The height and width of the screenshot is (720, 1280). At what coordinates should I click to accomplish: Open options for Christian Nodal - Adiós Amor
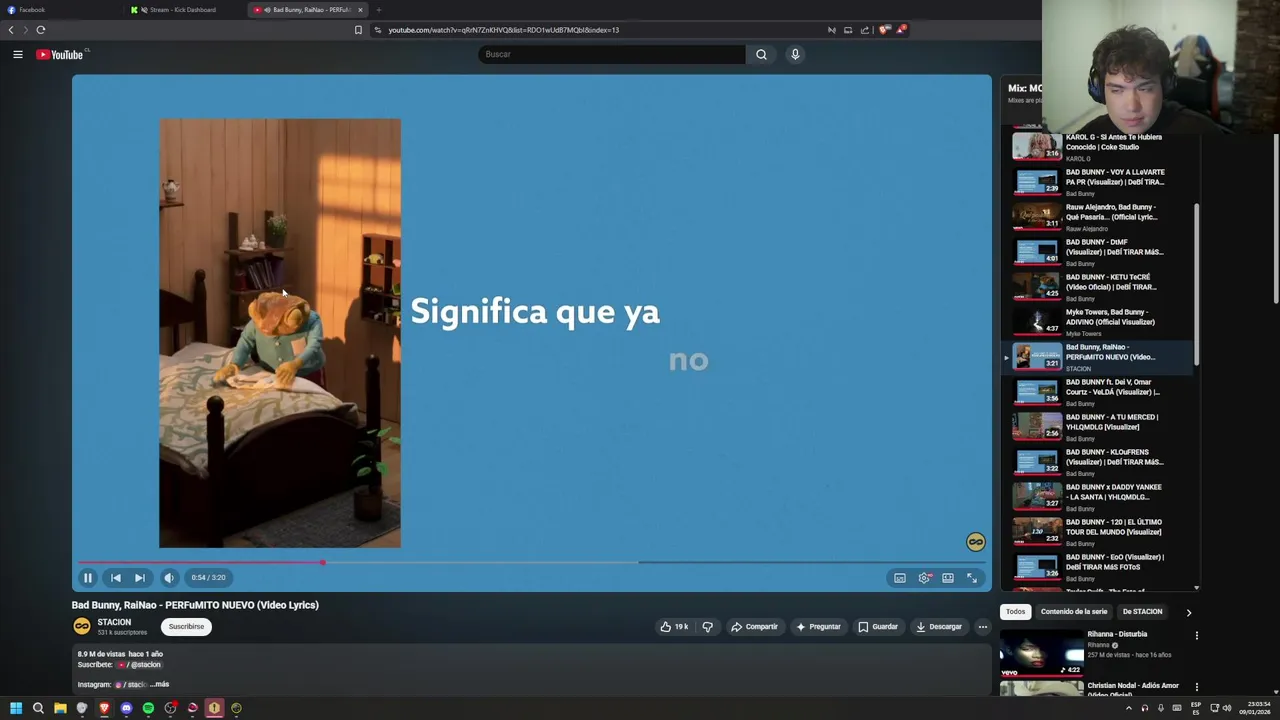1196,688
